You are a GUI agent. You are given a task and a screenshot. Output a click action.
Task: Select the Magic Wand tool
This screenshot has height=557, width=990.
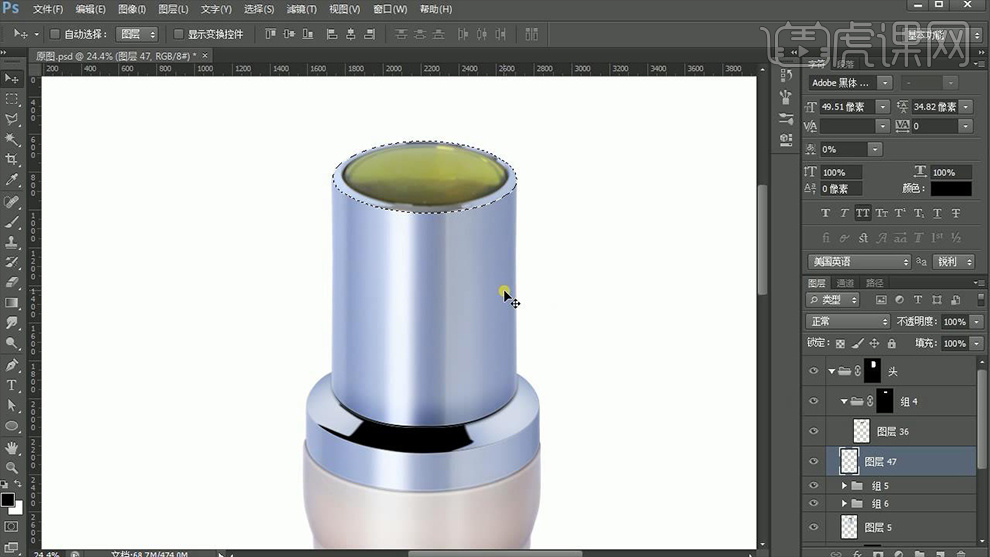tap(12, 140)
